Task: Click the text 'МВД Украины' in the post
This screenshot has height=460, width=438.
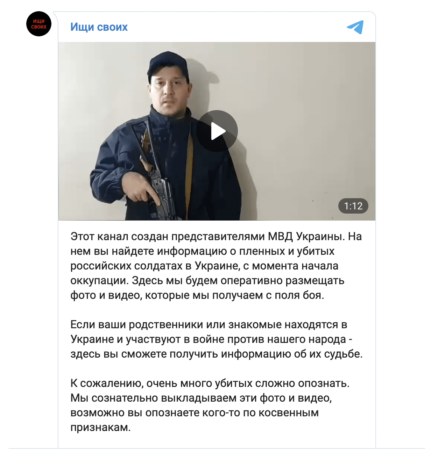Action: tap(306, 236)
